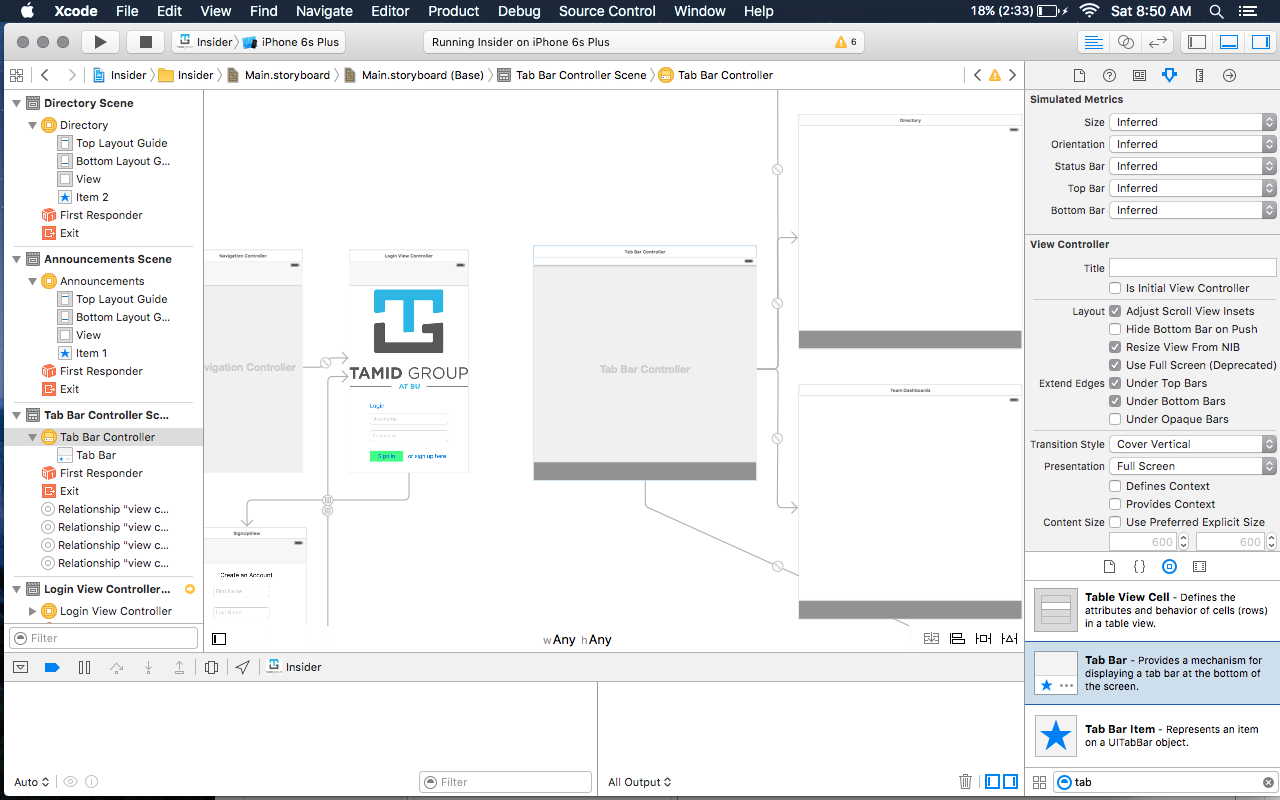
Task: Toggle document outline visibility button
Action: point(219,639)
